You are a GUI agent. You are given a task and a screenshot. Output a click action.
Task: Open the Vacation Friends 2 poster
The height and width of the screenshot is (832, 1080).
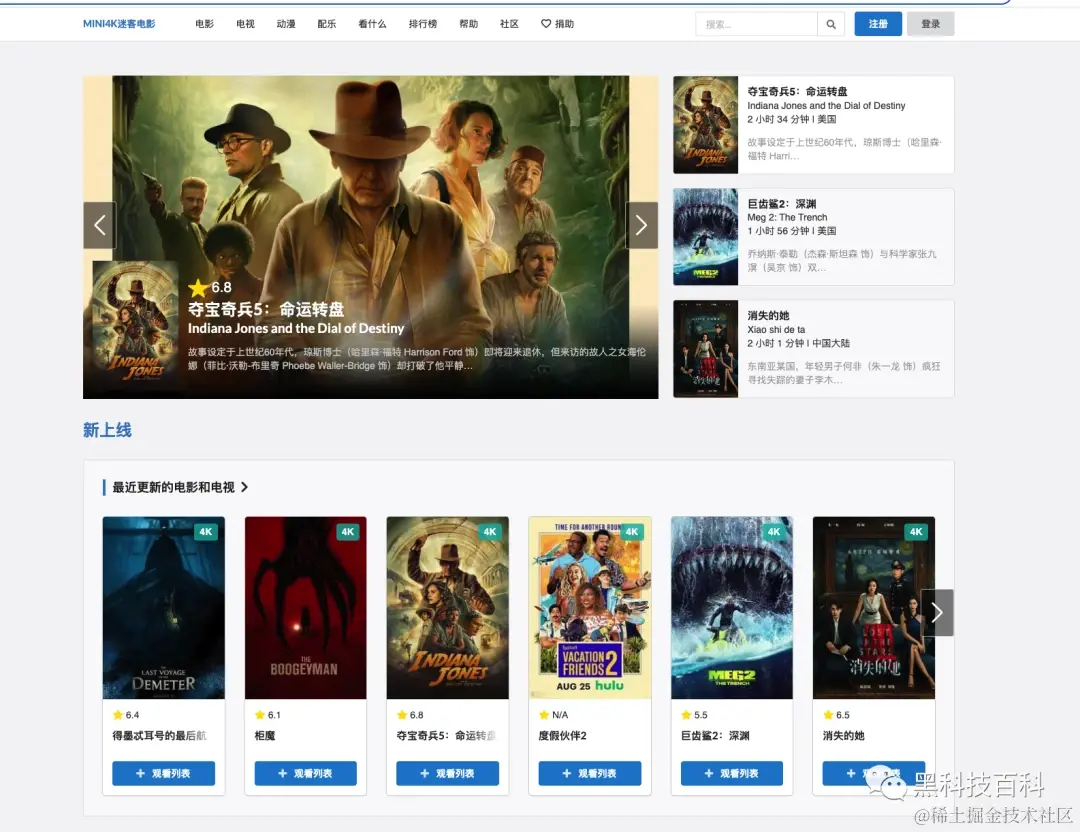[x=590, y=608]
